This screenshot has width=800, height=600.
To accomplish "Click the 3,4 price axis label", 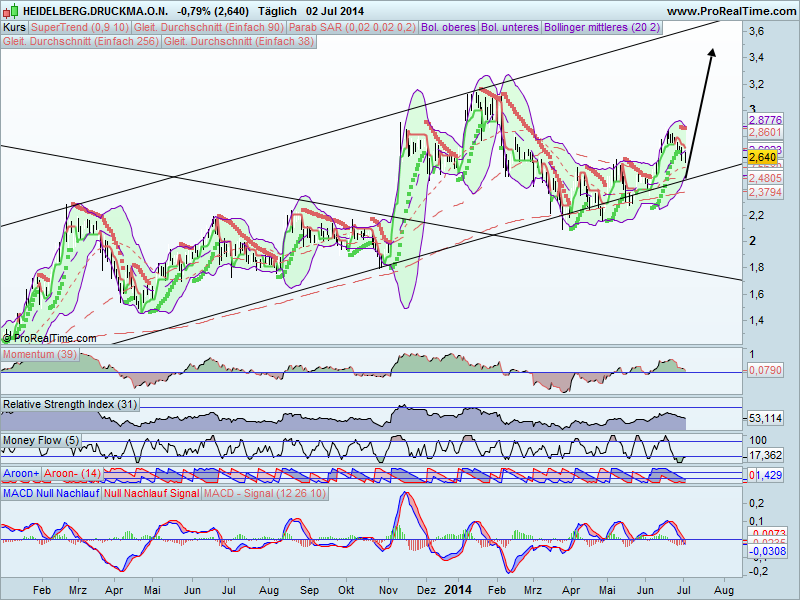I will pyautogui.click(x=757, y=57).
